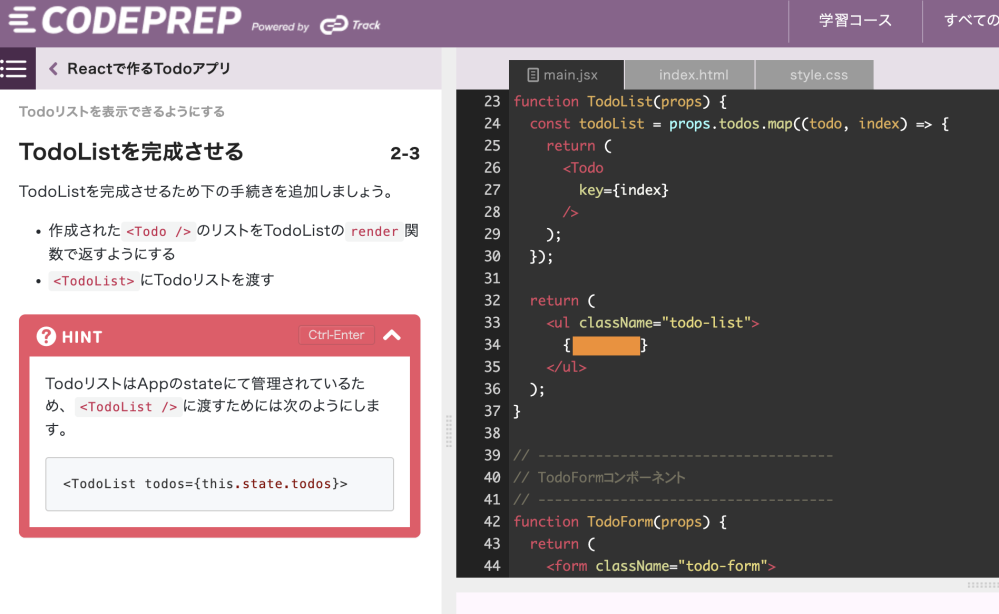This screenshot has width=999, height=614.
Task: Open the hamburger chapter list menu
Action: [x=15, y=69]
